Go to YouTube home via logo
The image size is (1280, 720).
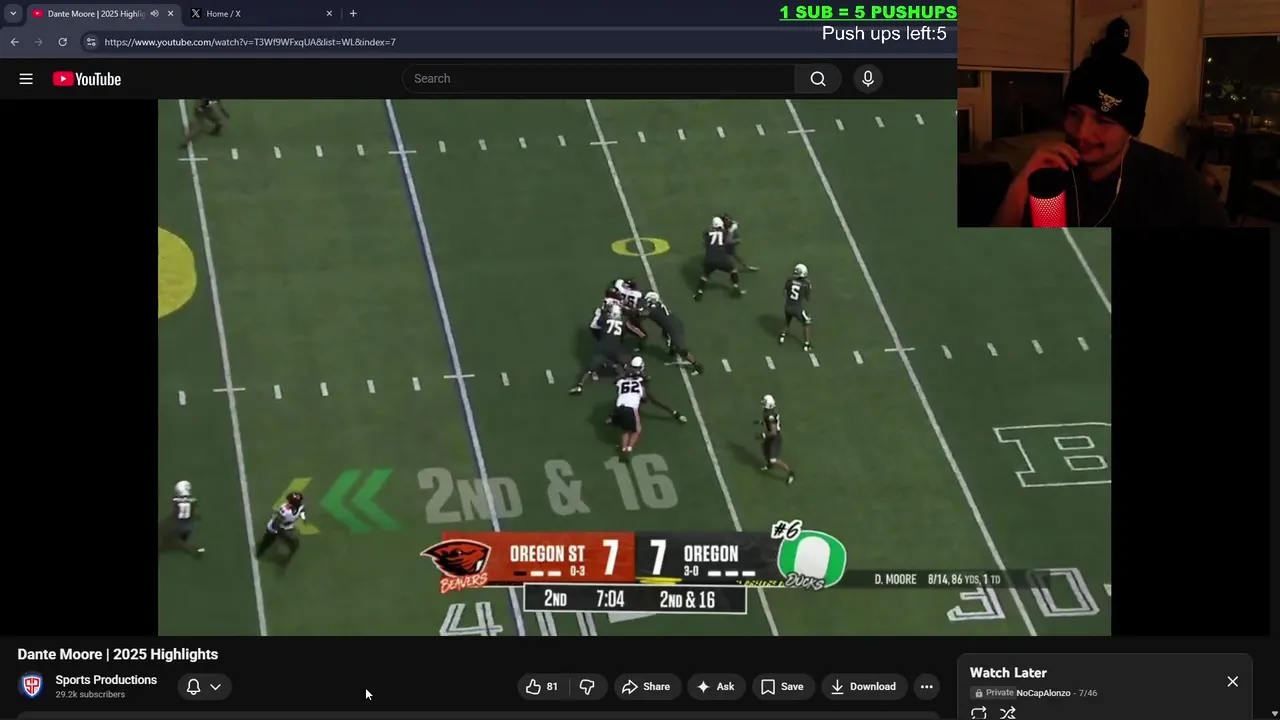[x=87, y=79]
